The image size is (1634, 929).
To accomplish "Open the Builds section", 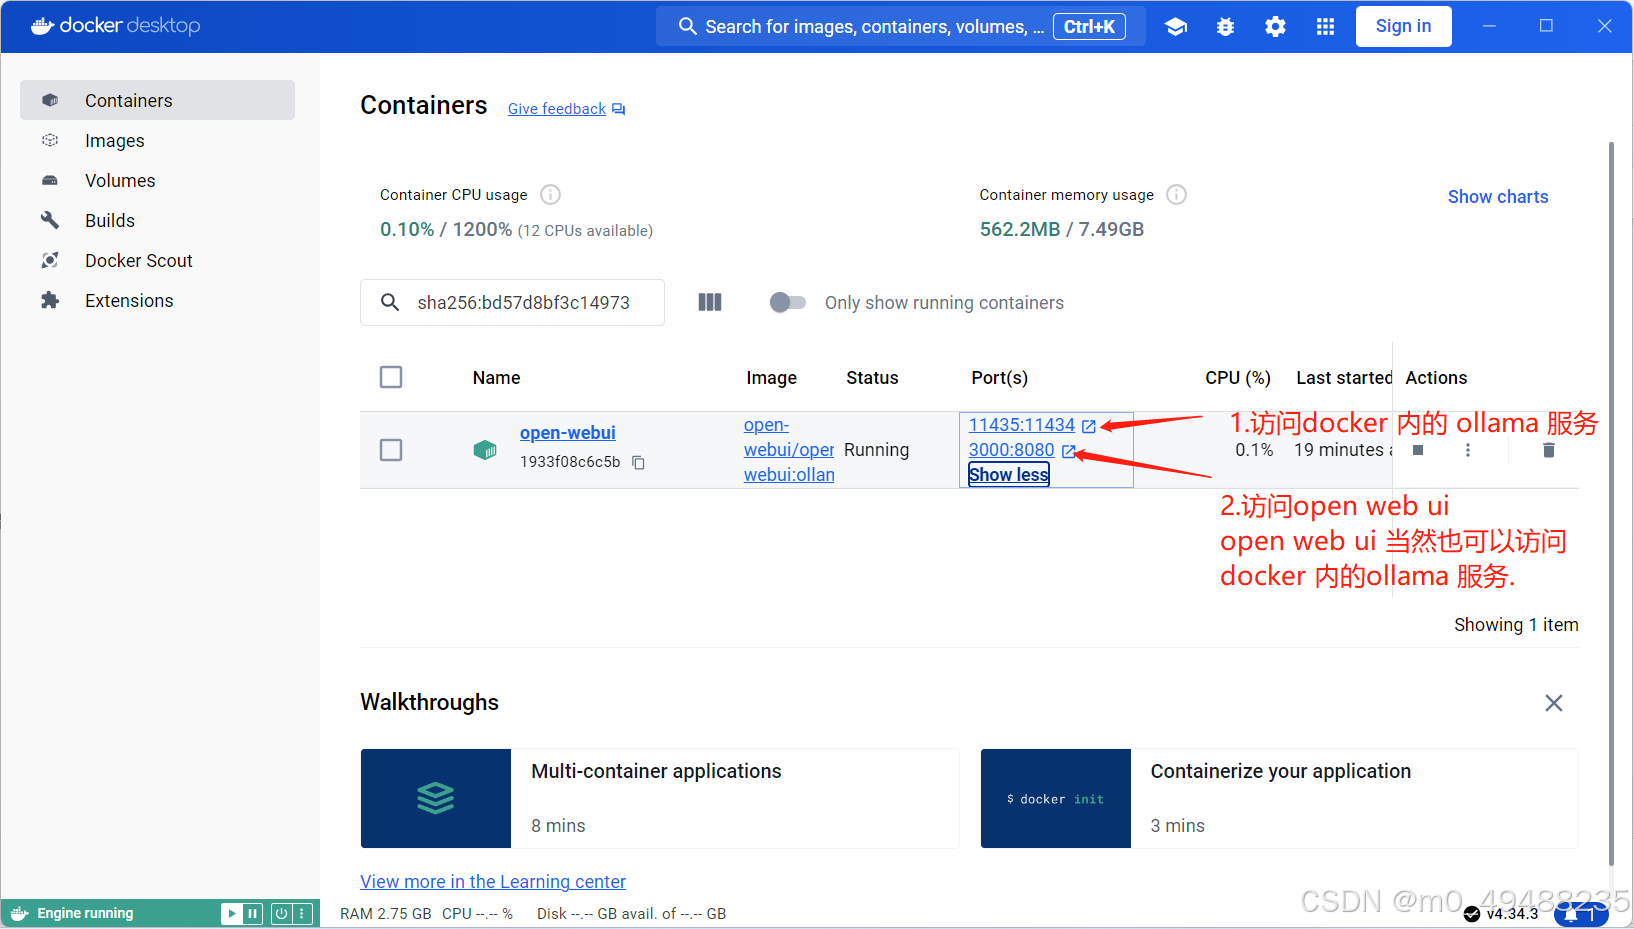I will click(109, 220).
